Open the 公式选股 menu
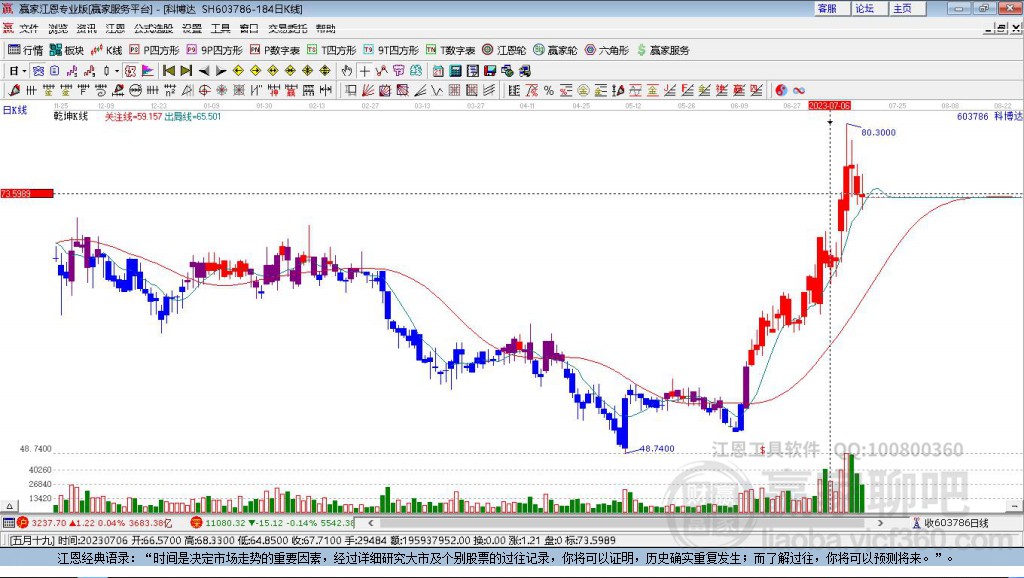1024x578 pixels. click(x=153, y=28)
